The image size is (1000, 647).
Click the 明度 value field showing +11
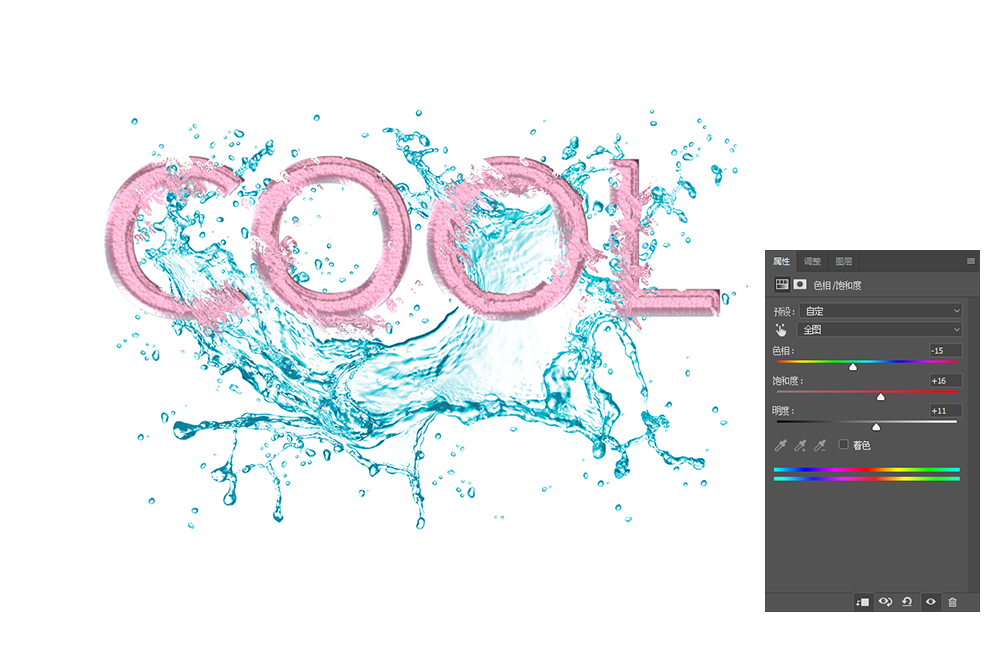click(x=945, y=410)
